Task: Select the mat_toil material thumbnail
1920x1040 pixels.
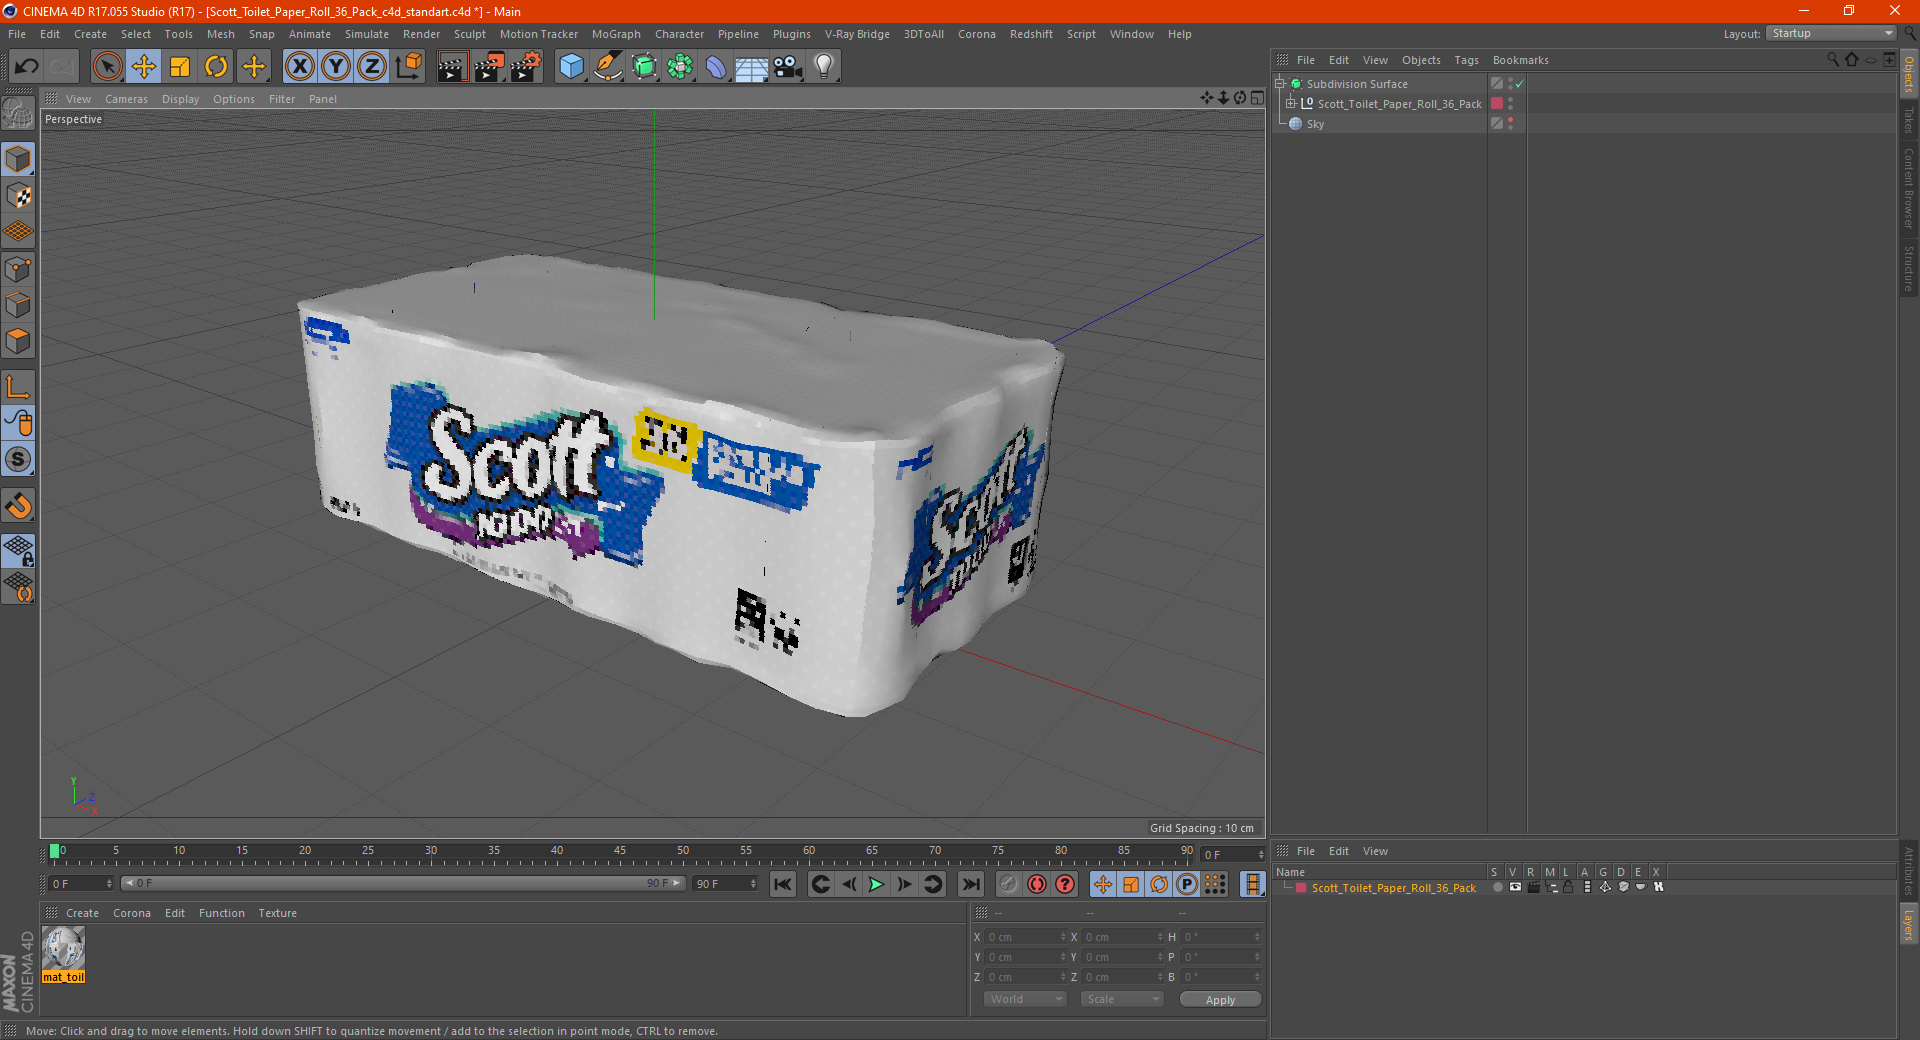Action: click(64, 948)
